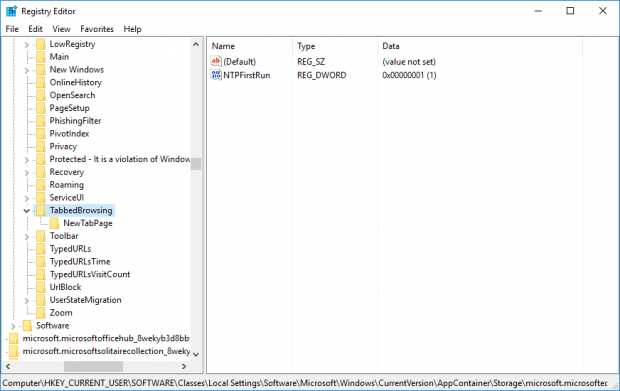Viewport: 620px width, 391px height.
Task: Click the PageSetup folder icon
Action: point(41,108)
